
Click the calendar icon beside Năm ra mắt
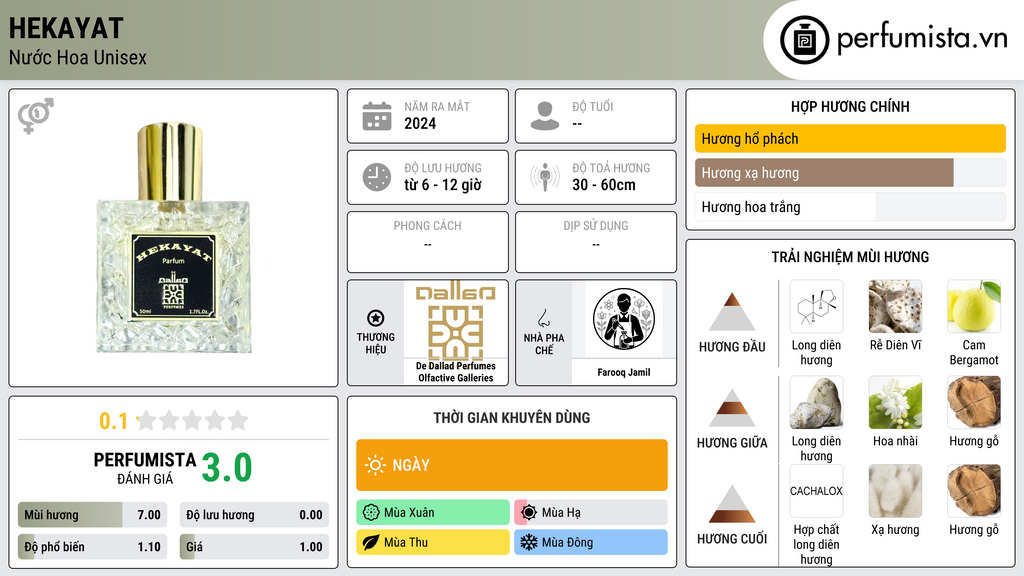pyautogui.click(x=377, y=116)
